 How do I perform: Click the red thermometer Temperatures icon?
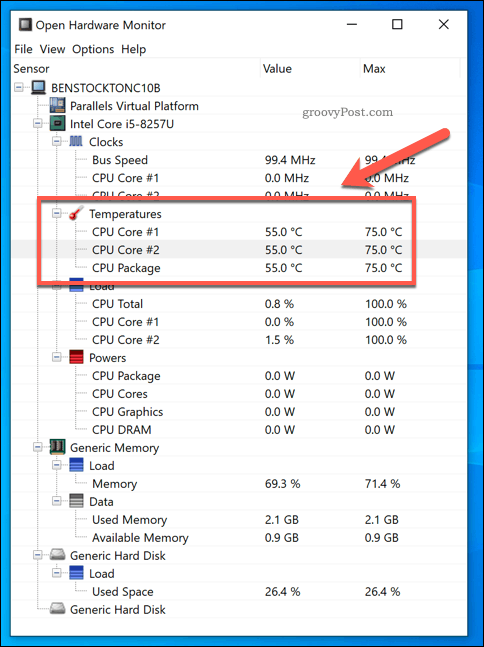(x=76, y=213)
